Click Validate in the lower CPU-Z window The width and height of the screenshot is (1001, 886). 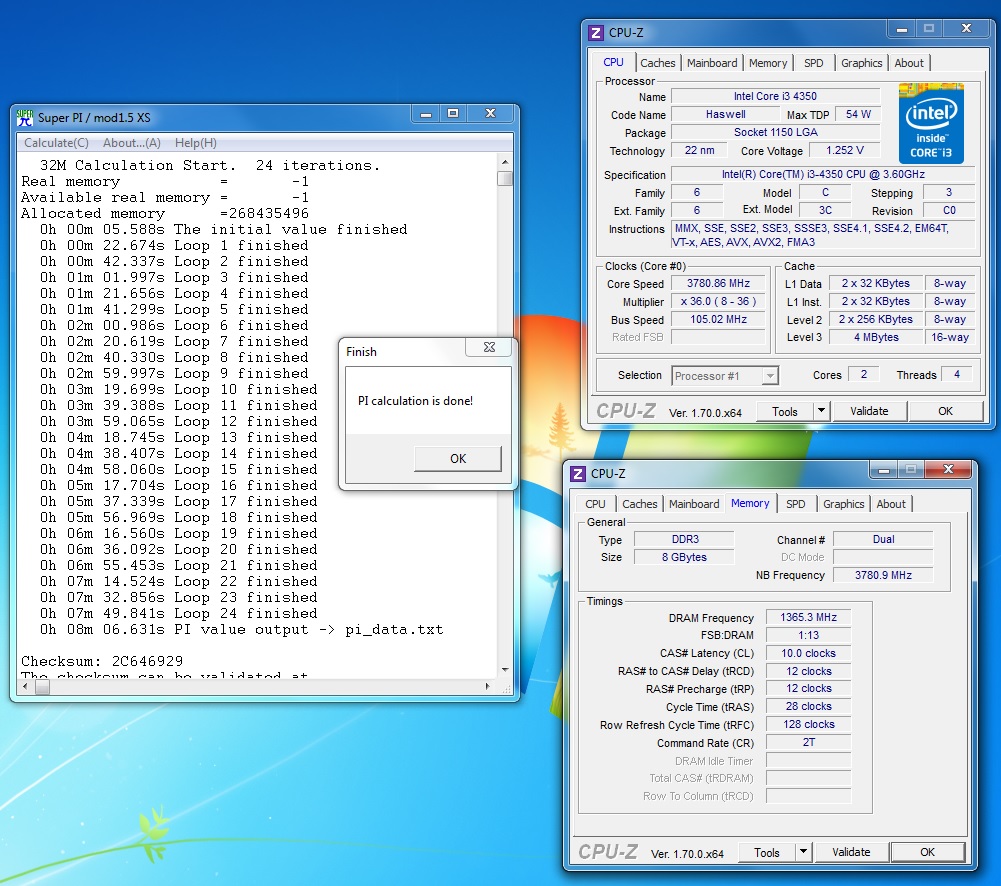tap(851, 853)
